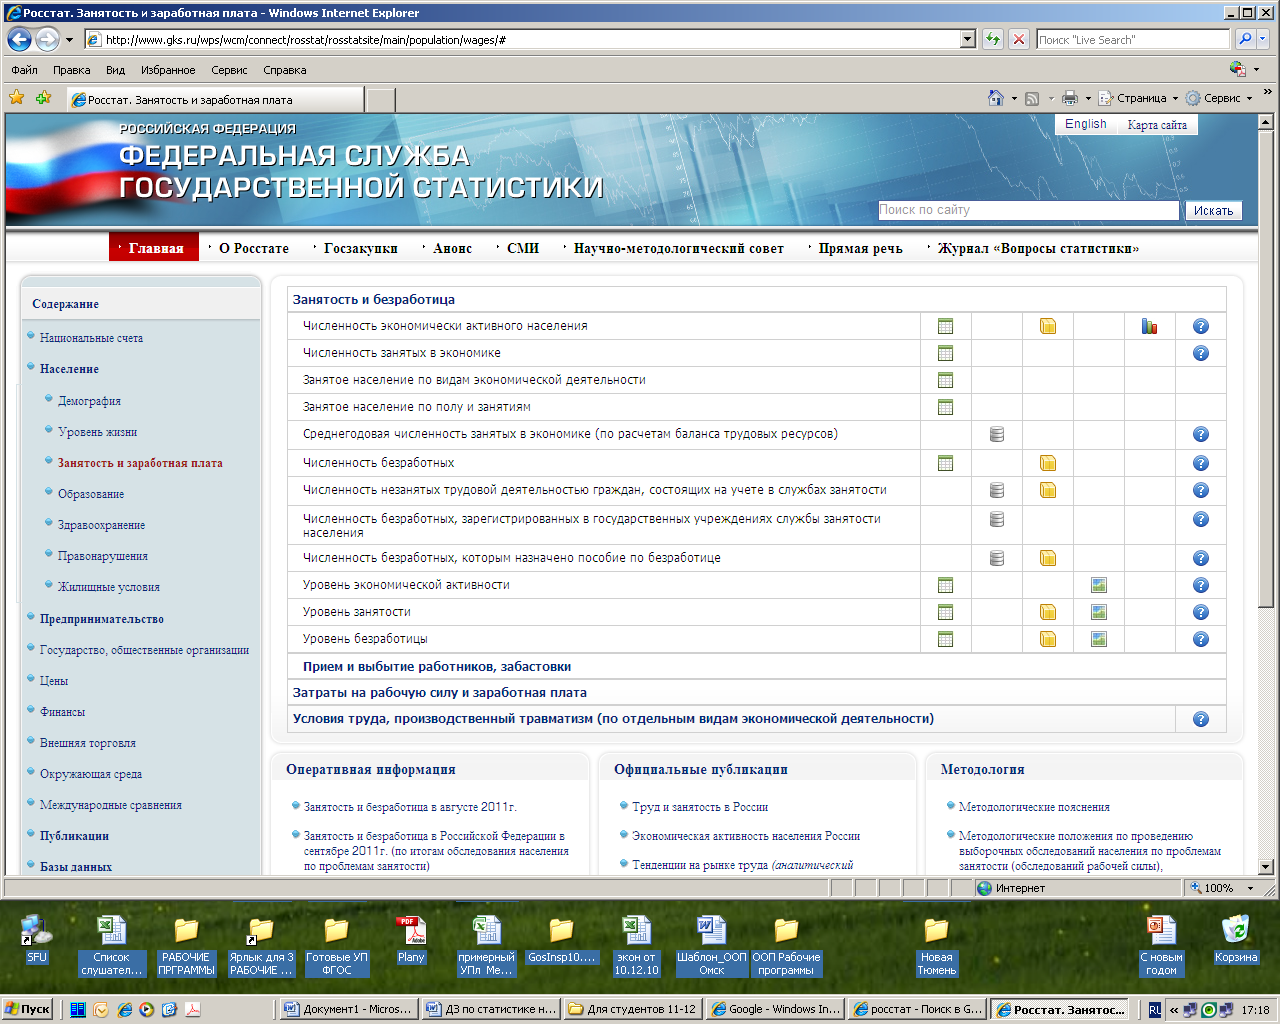Open table icon for Численность безработных
Image resolution: width=1280 pixels, height=1024 pixels.
(x=945, y=463)
